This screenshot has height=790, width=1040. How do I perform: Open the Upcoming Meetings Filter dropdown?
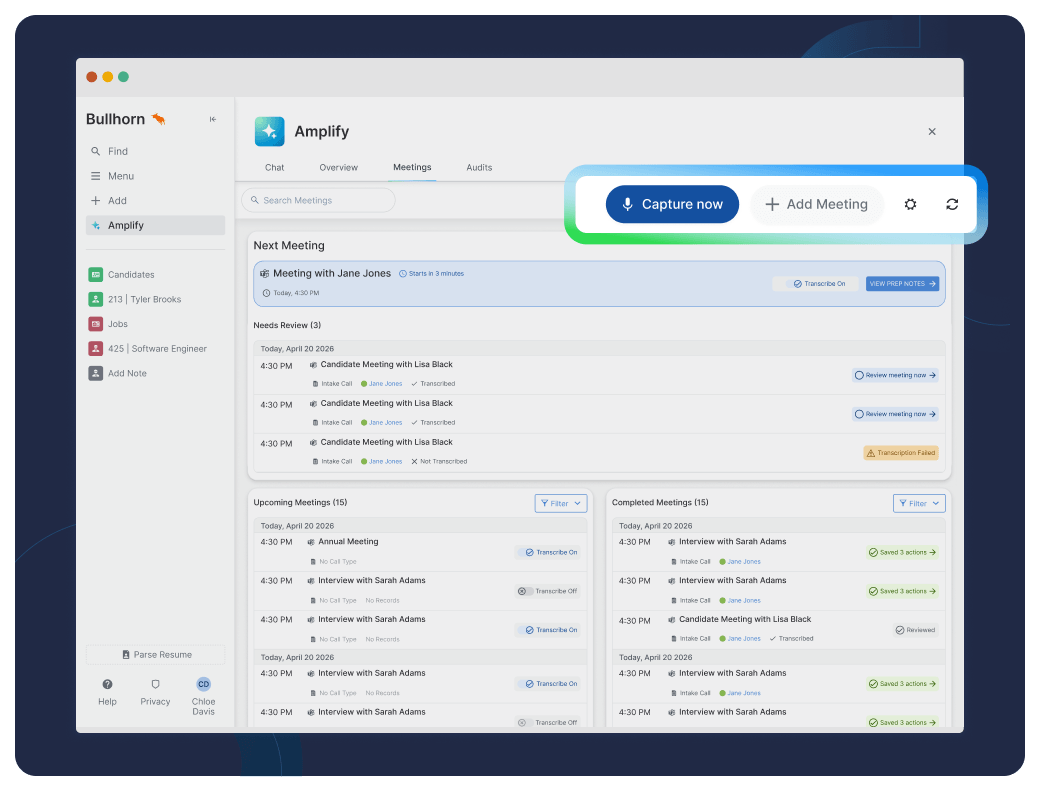560,503
